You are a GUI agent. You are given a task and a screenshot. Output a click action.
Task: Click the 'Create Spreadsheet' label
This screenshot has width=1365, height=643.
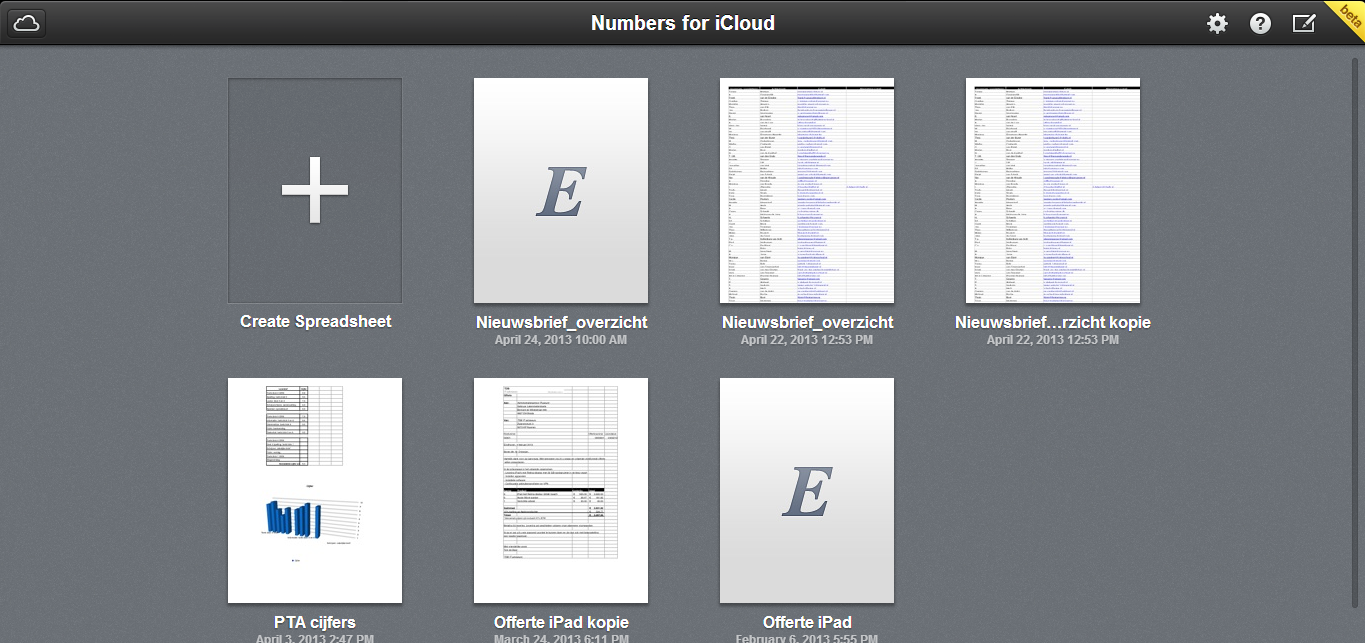click(316, 322)
